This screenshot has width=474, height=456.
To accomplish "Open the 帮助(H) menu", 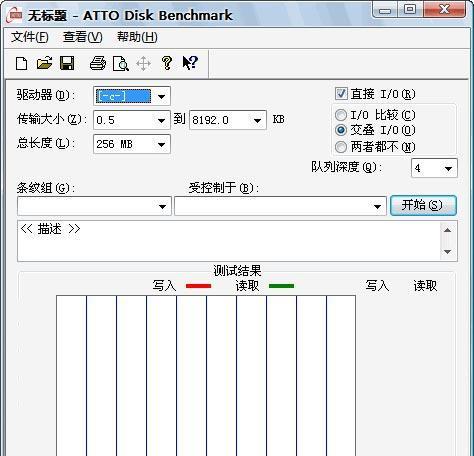I will coord(137,37).
